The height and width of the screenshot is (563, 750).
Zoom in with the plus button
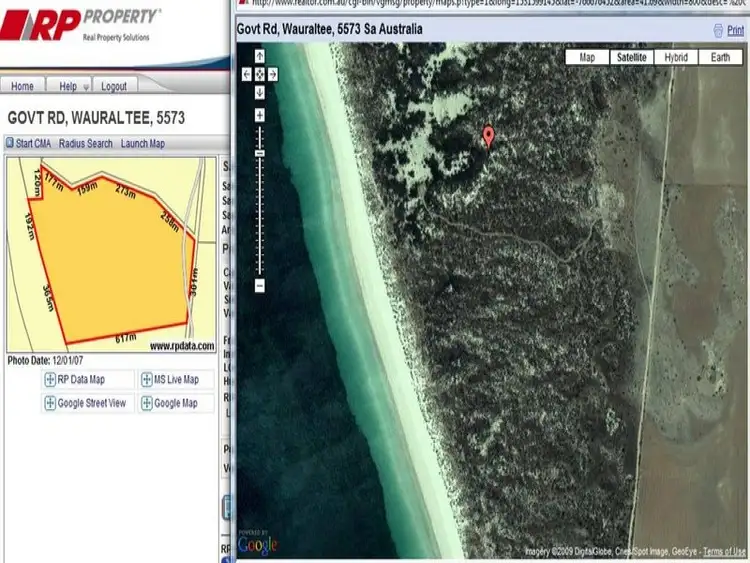(260, 115)
